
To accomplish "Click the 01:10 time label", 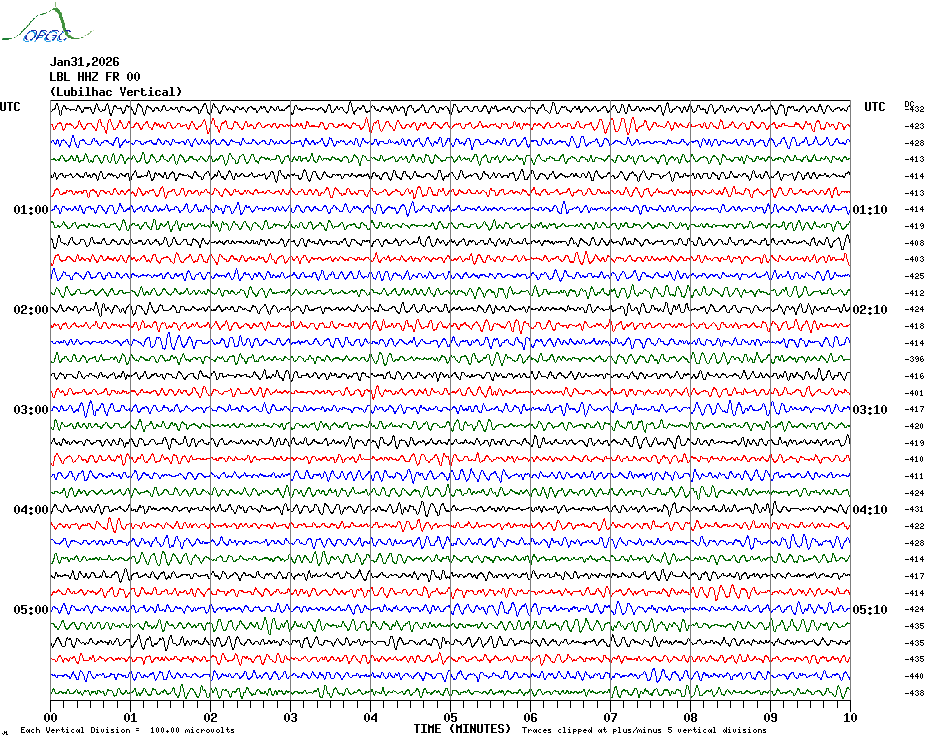I will (870, 210).
